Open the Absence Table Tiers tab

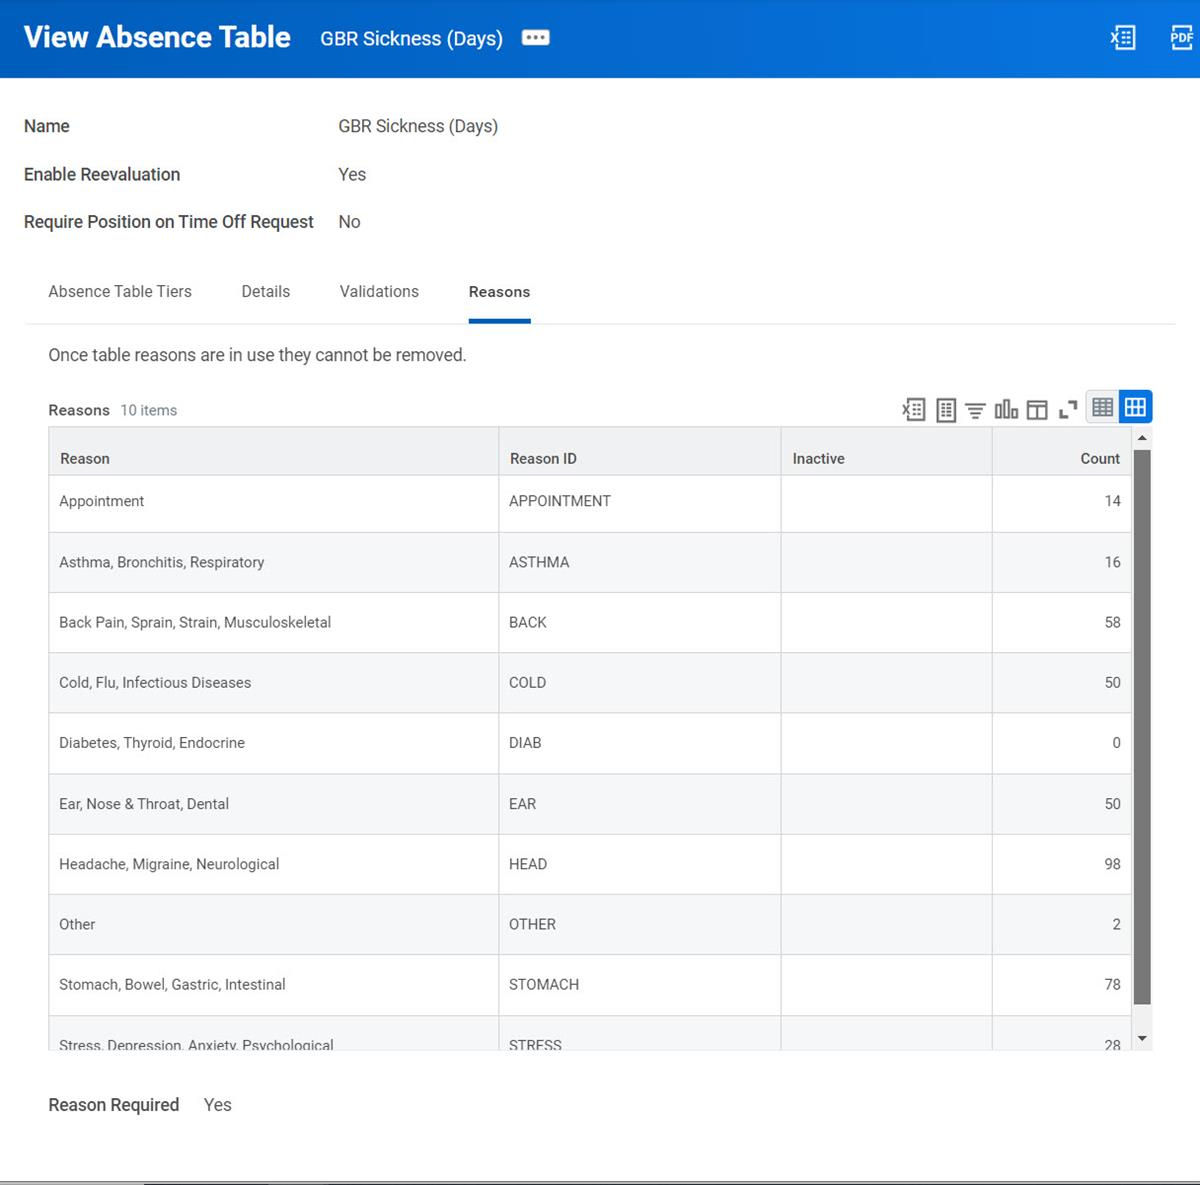pyautogui.click(x=120, y=292)
